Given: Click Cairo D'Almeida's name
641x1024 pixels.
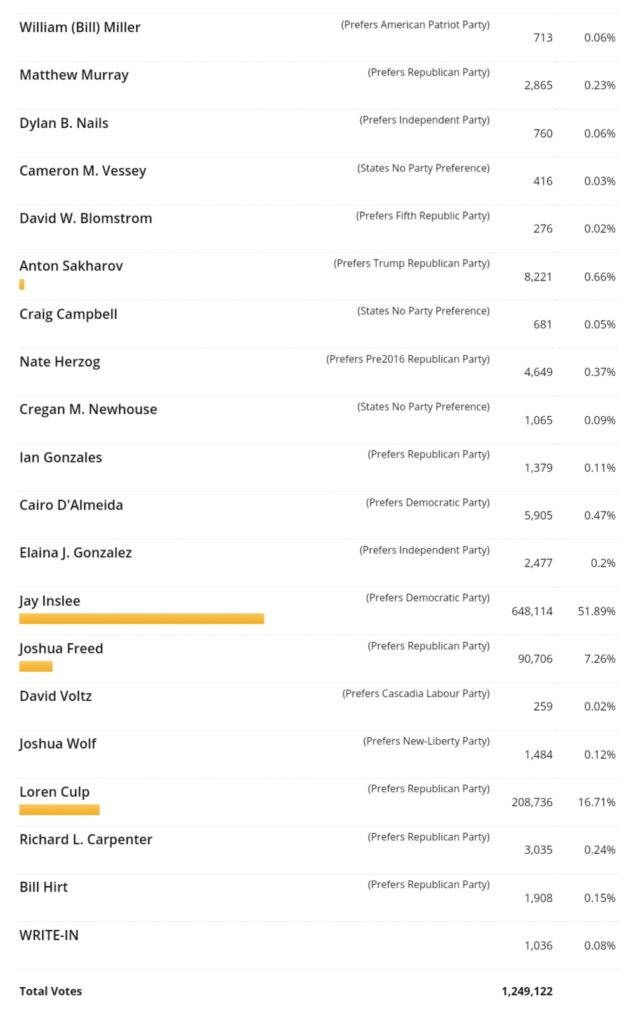Looking at the screenshot, I should tap(71, 505).
